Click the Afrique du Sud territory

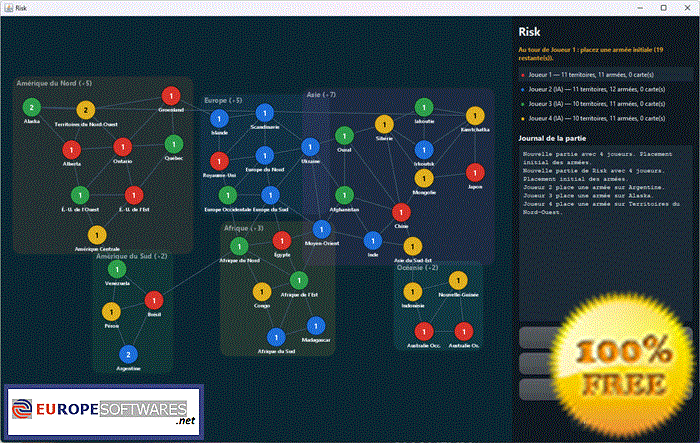[x=276, y=338]
